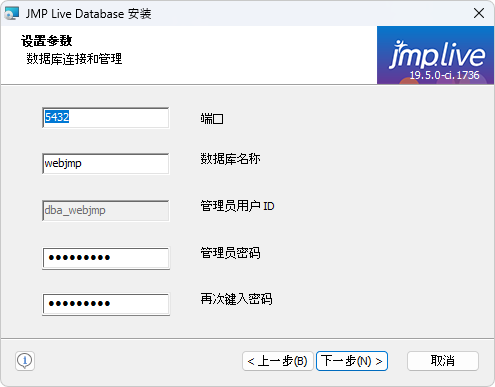The width and height of the screenshot is (495, 387).
Task: Click the 管理员密码 label
Action: [x=230, y=253]
